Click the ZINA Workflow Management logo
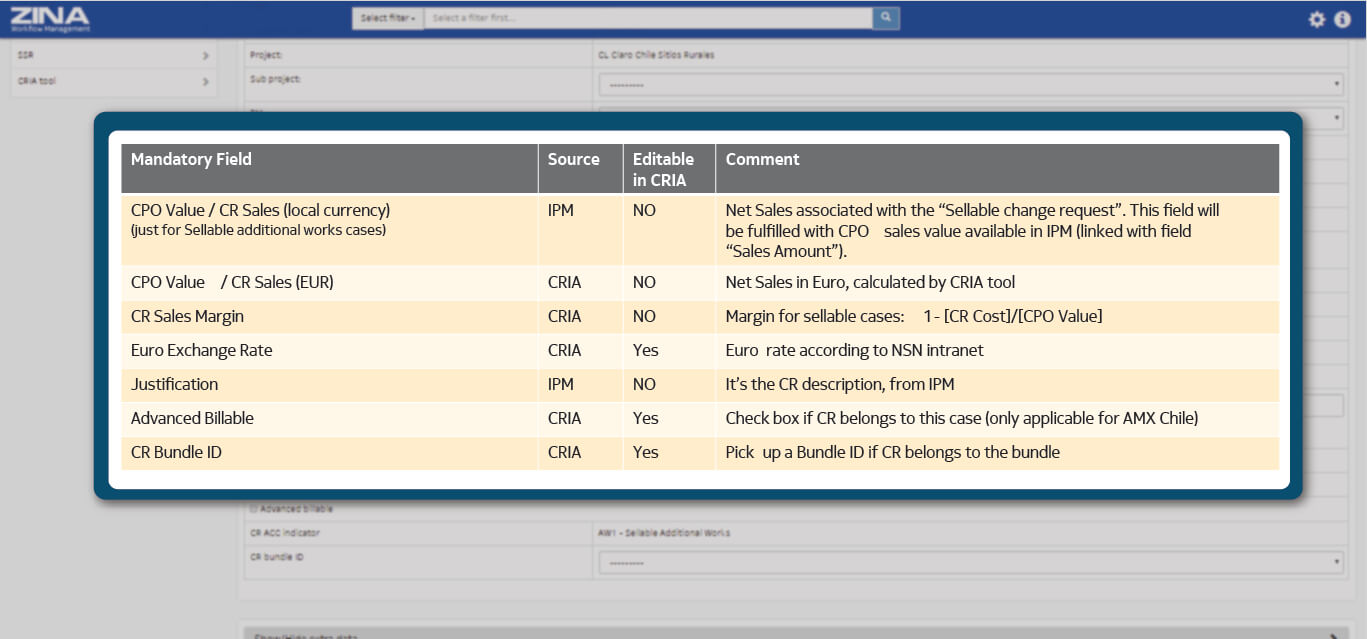The height and width of the screenshot is (639, 1367). pyautogui.click(x=50, y=18)
